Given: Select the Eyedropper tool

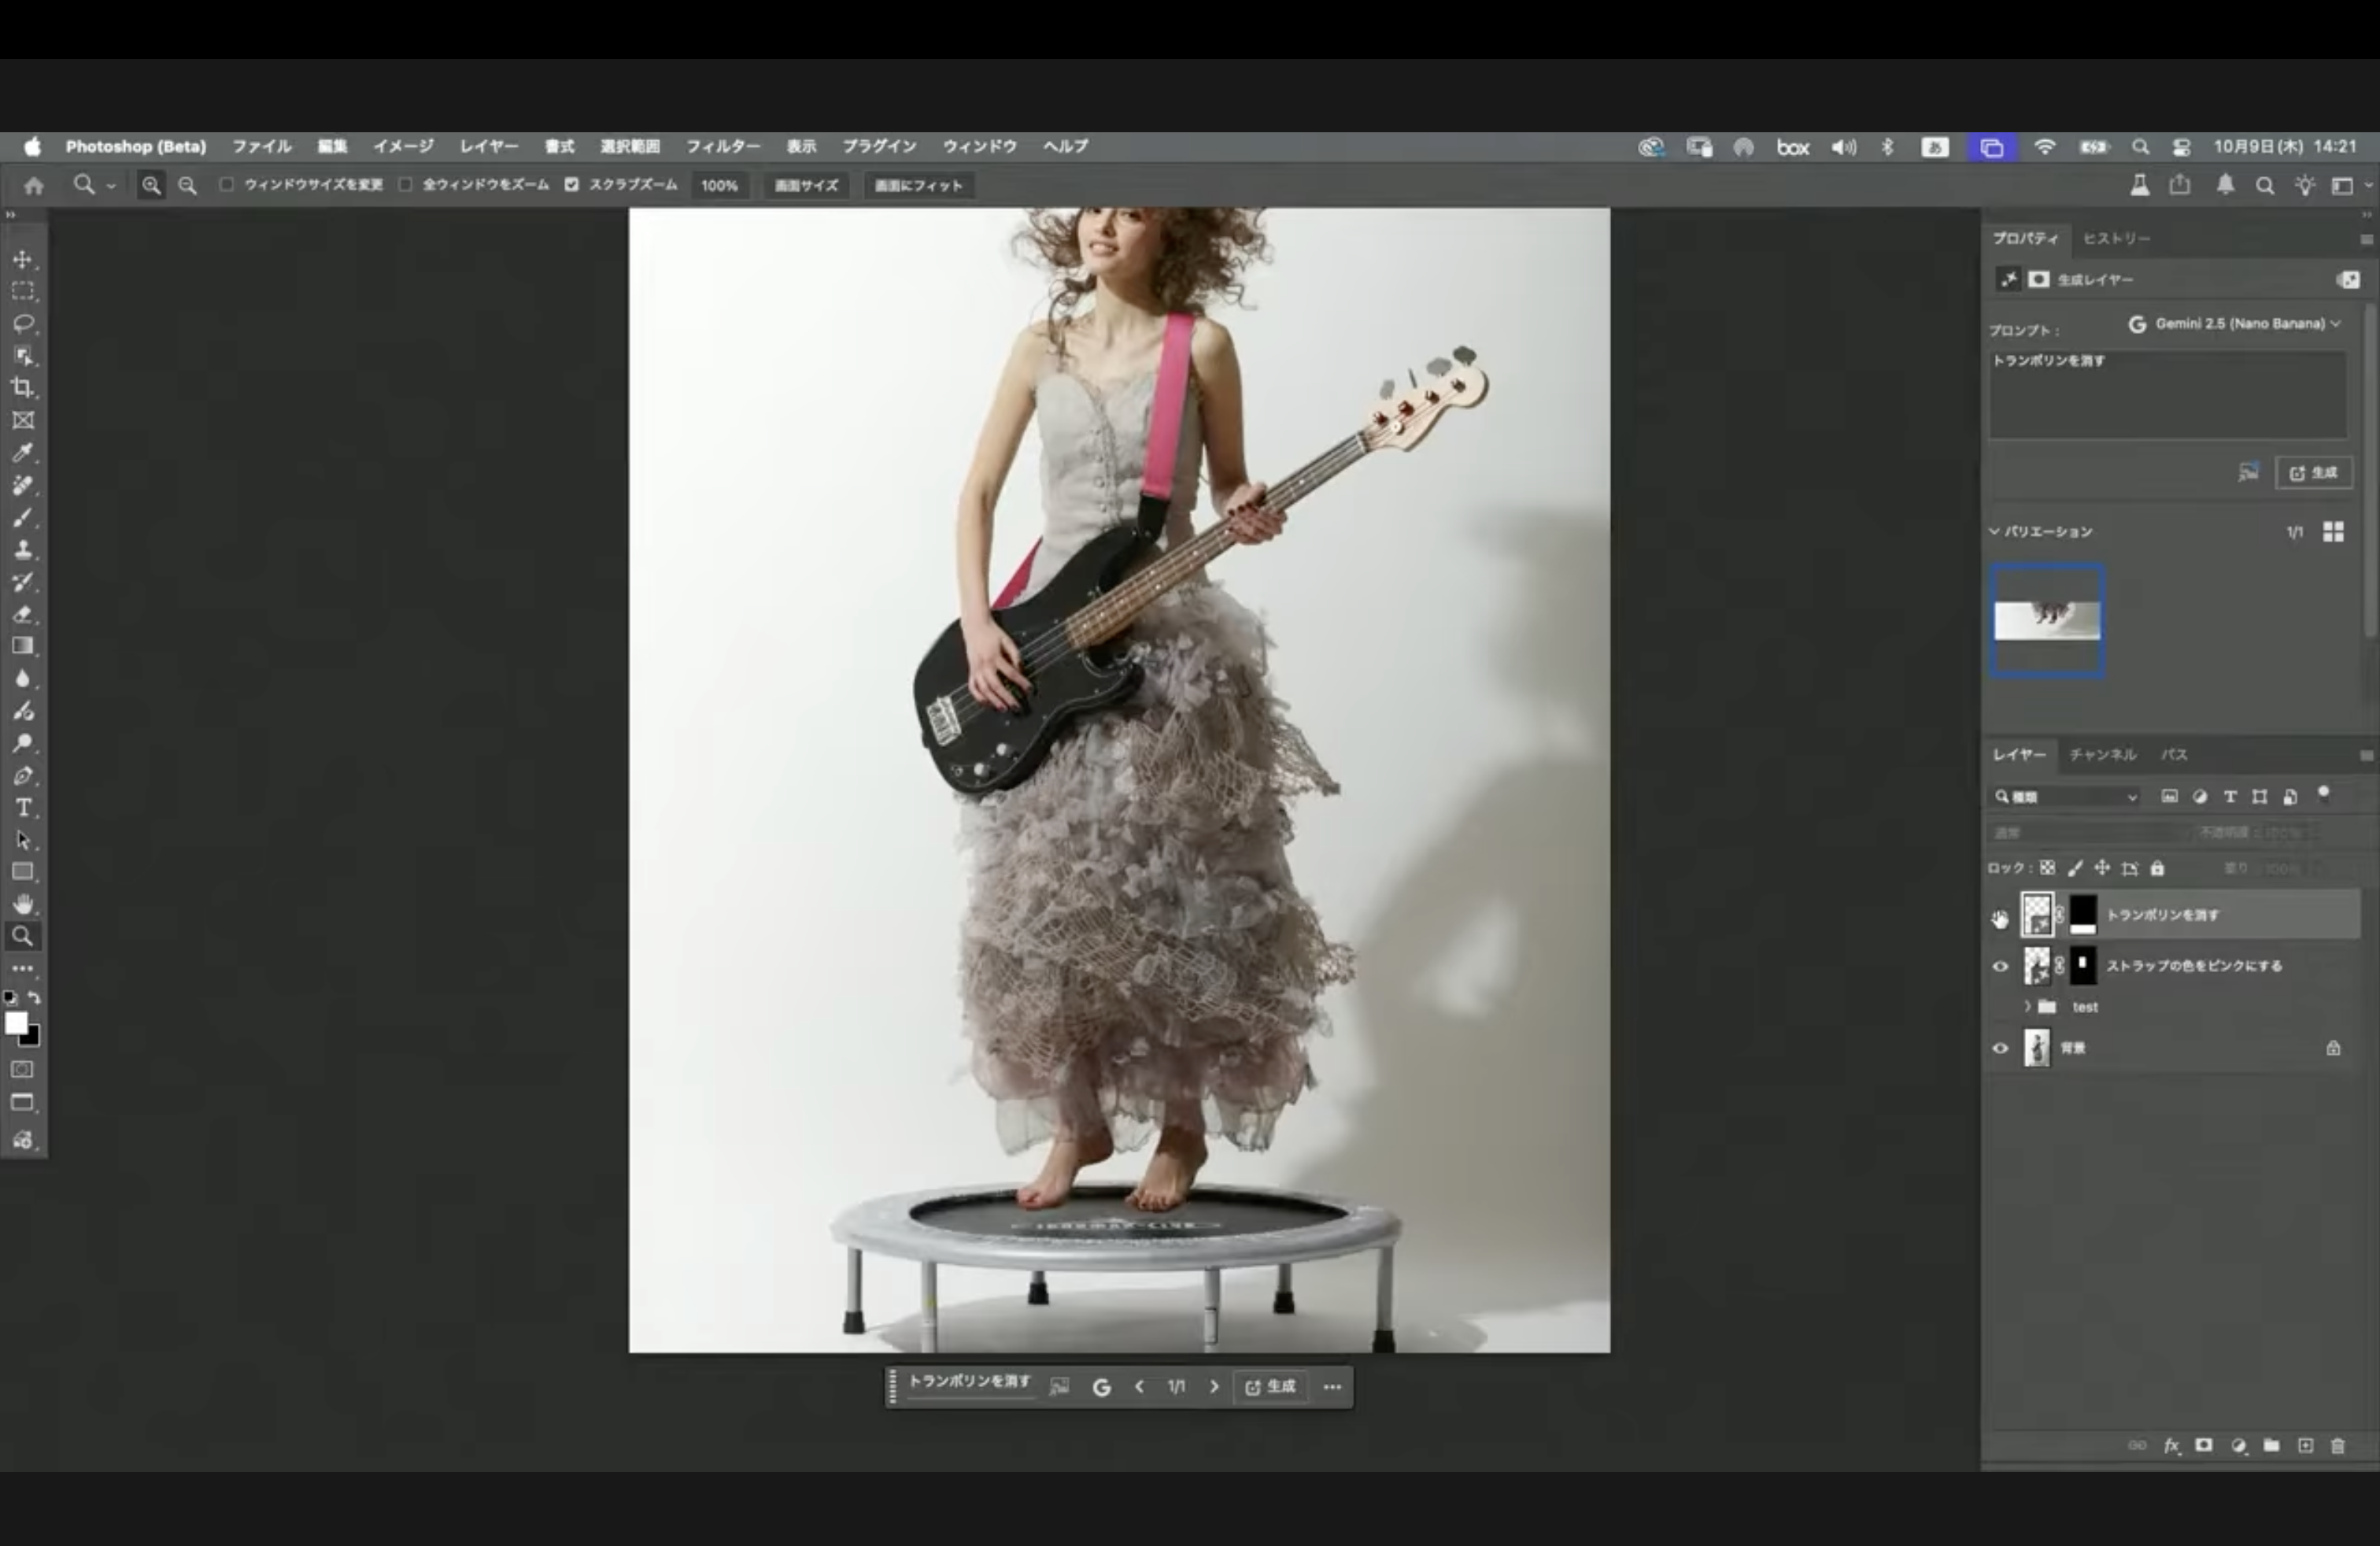Looking at the screenshot, I should coord(23,453).
